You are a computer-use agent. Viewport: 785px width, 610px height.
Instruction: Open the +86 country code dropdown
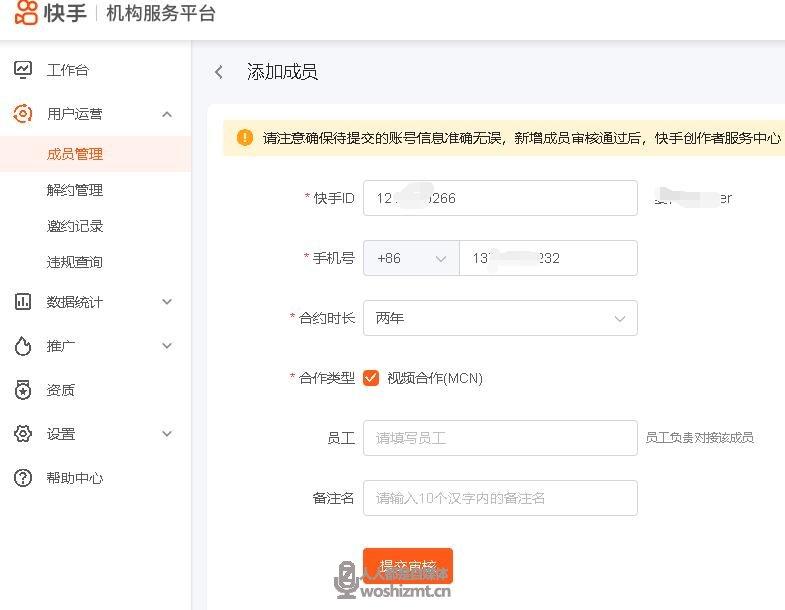pos(410,258)
